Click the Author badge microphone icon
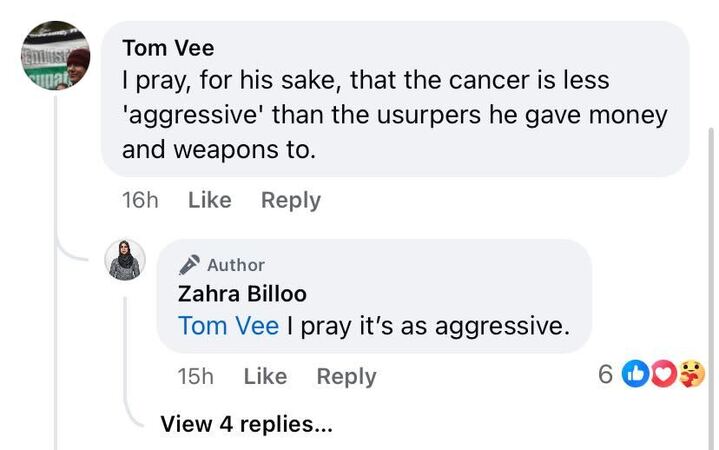This screenshot has width=719, height=450. [x=189, y=265]
